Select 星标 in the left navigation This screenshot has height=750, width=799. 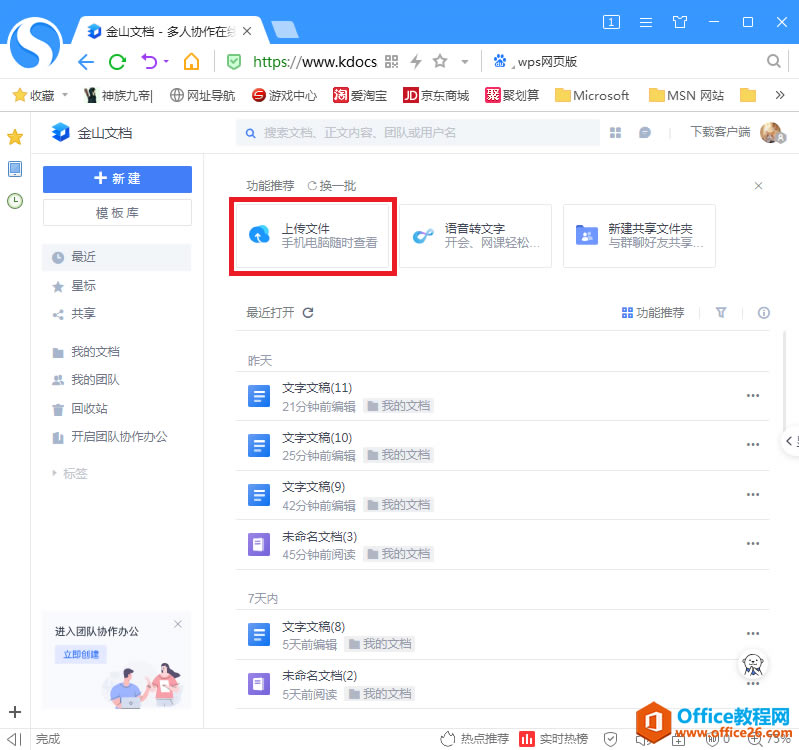[x=83, y=286]
